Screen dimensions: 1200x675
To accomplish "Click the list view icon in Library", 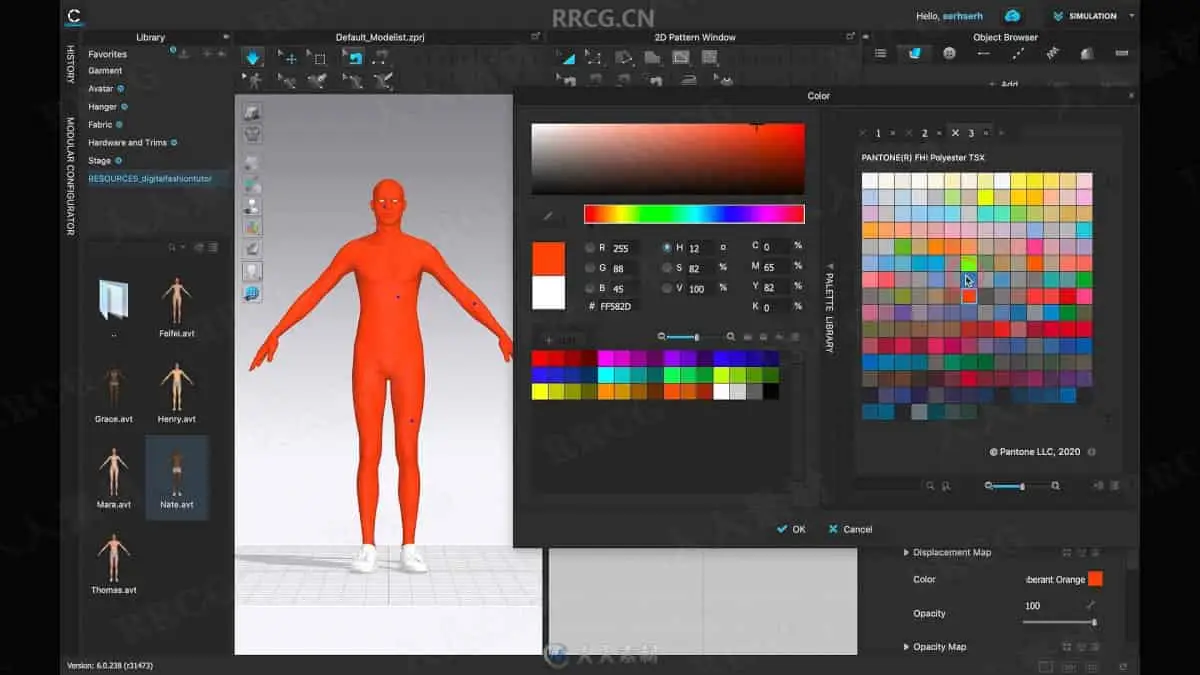I will pos(213,247).
